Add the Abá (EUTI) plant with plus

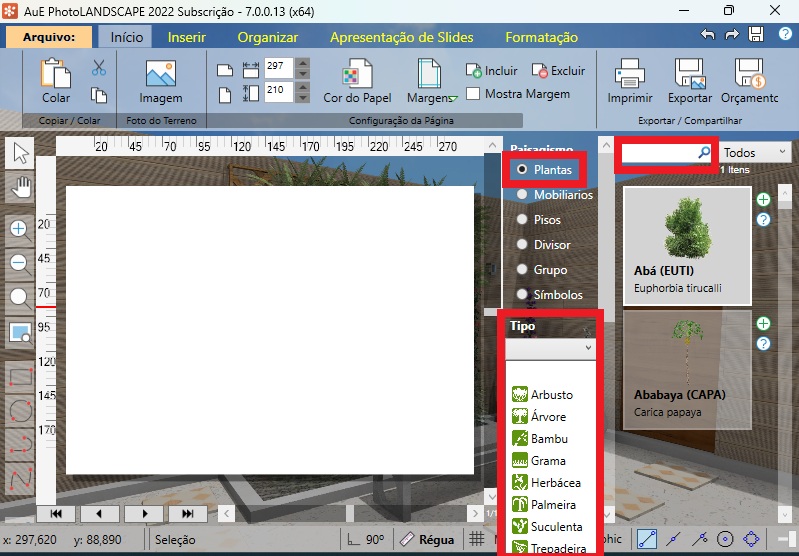pos(763,199)
